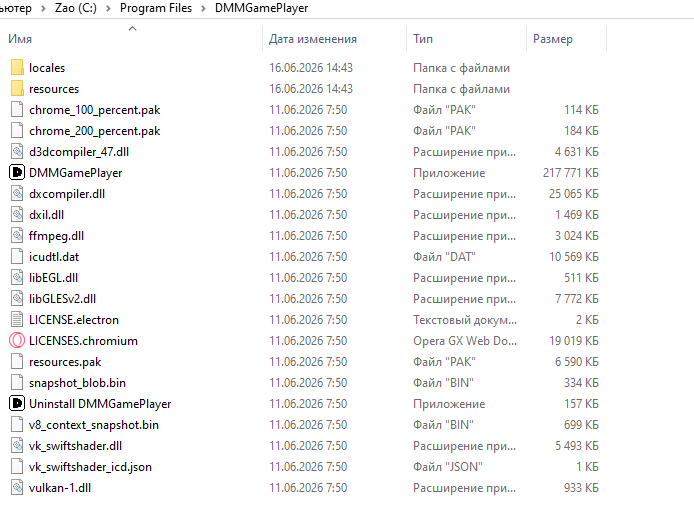This screenshot has width=694, height=509.
Task: Click the chrome_200_percent.pak file icon
Action: [17, 131]
